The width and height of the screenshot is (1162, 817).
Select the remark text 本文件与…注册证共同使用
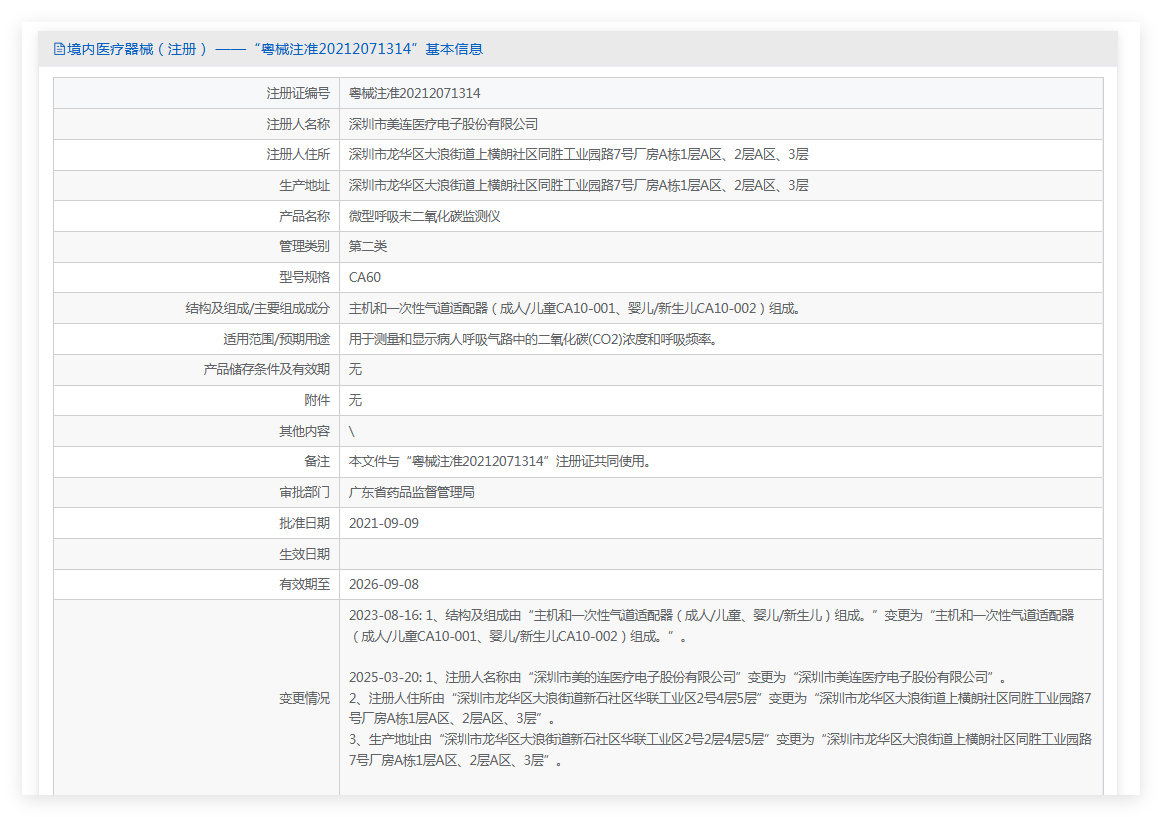[x=500, y=461]
